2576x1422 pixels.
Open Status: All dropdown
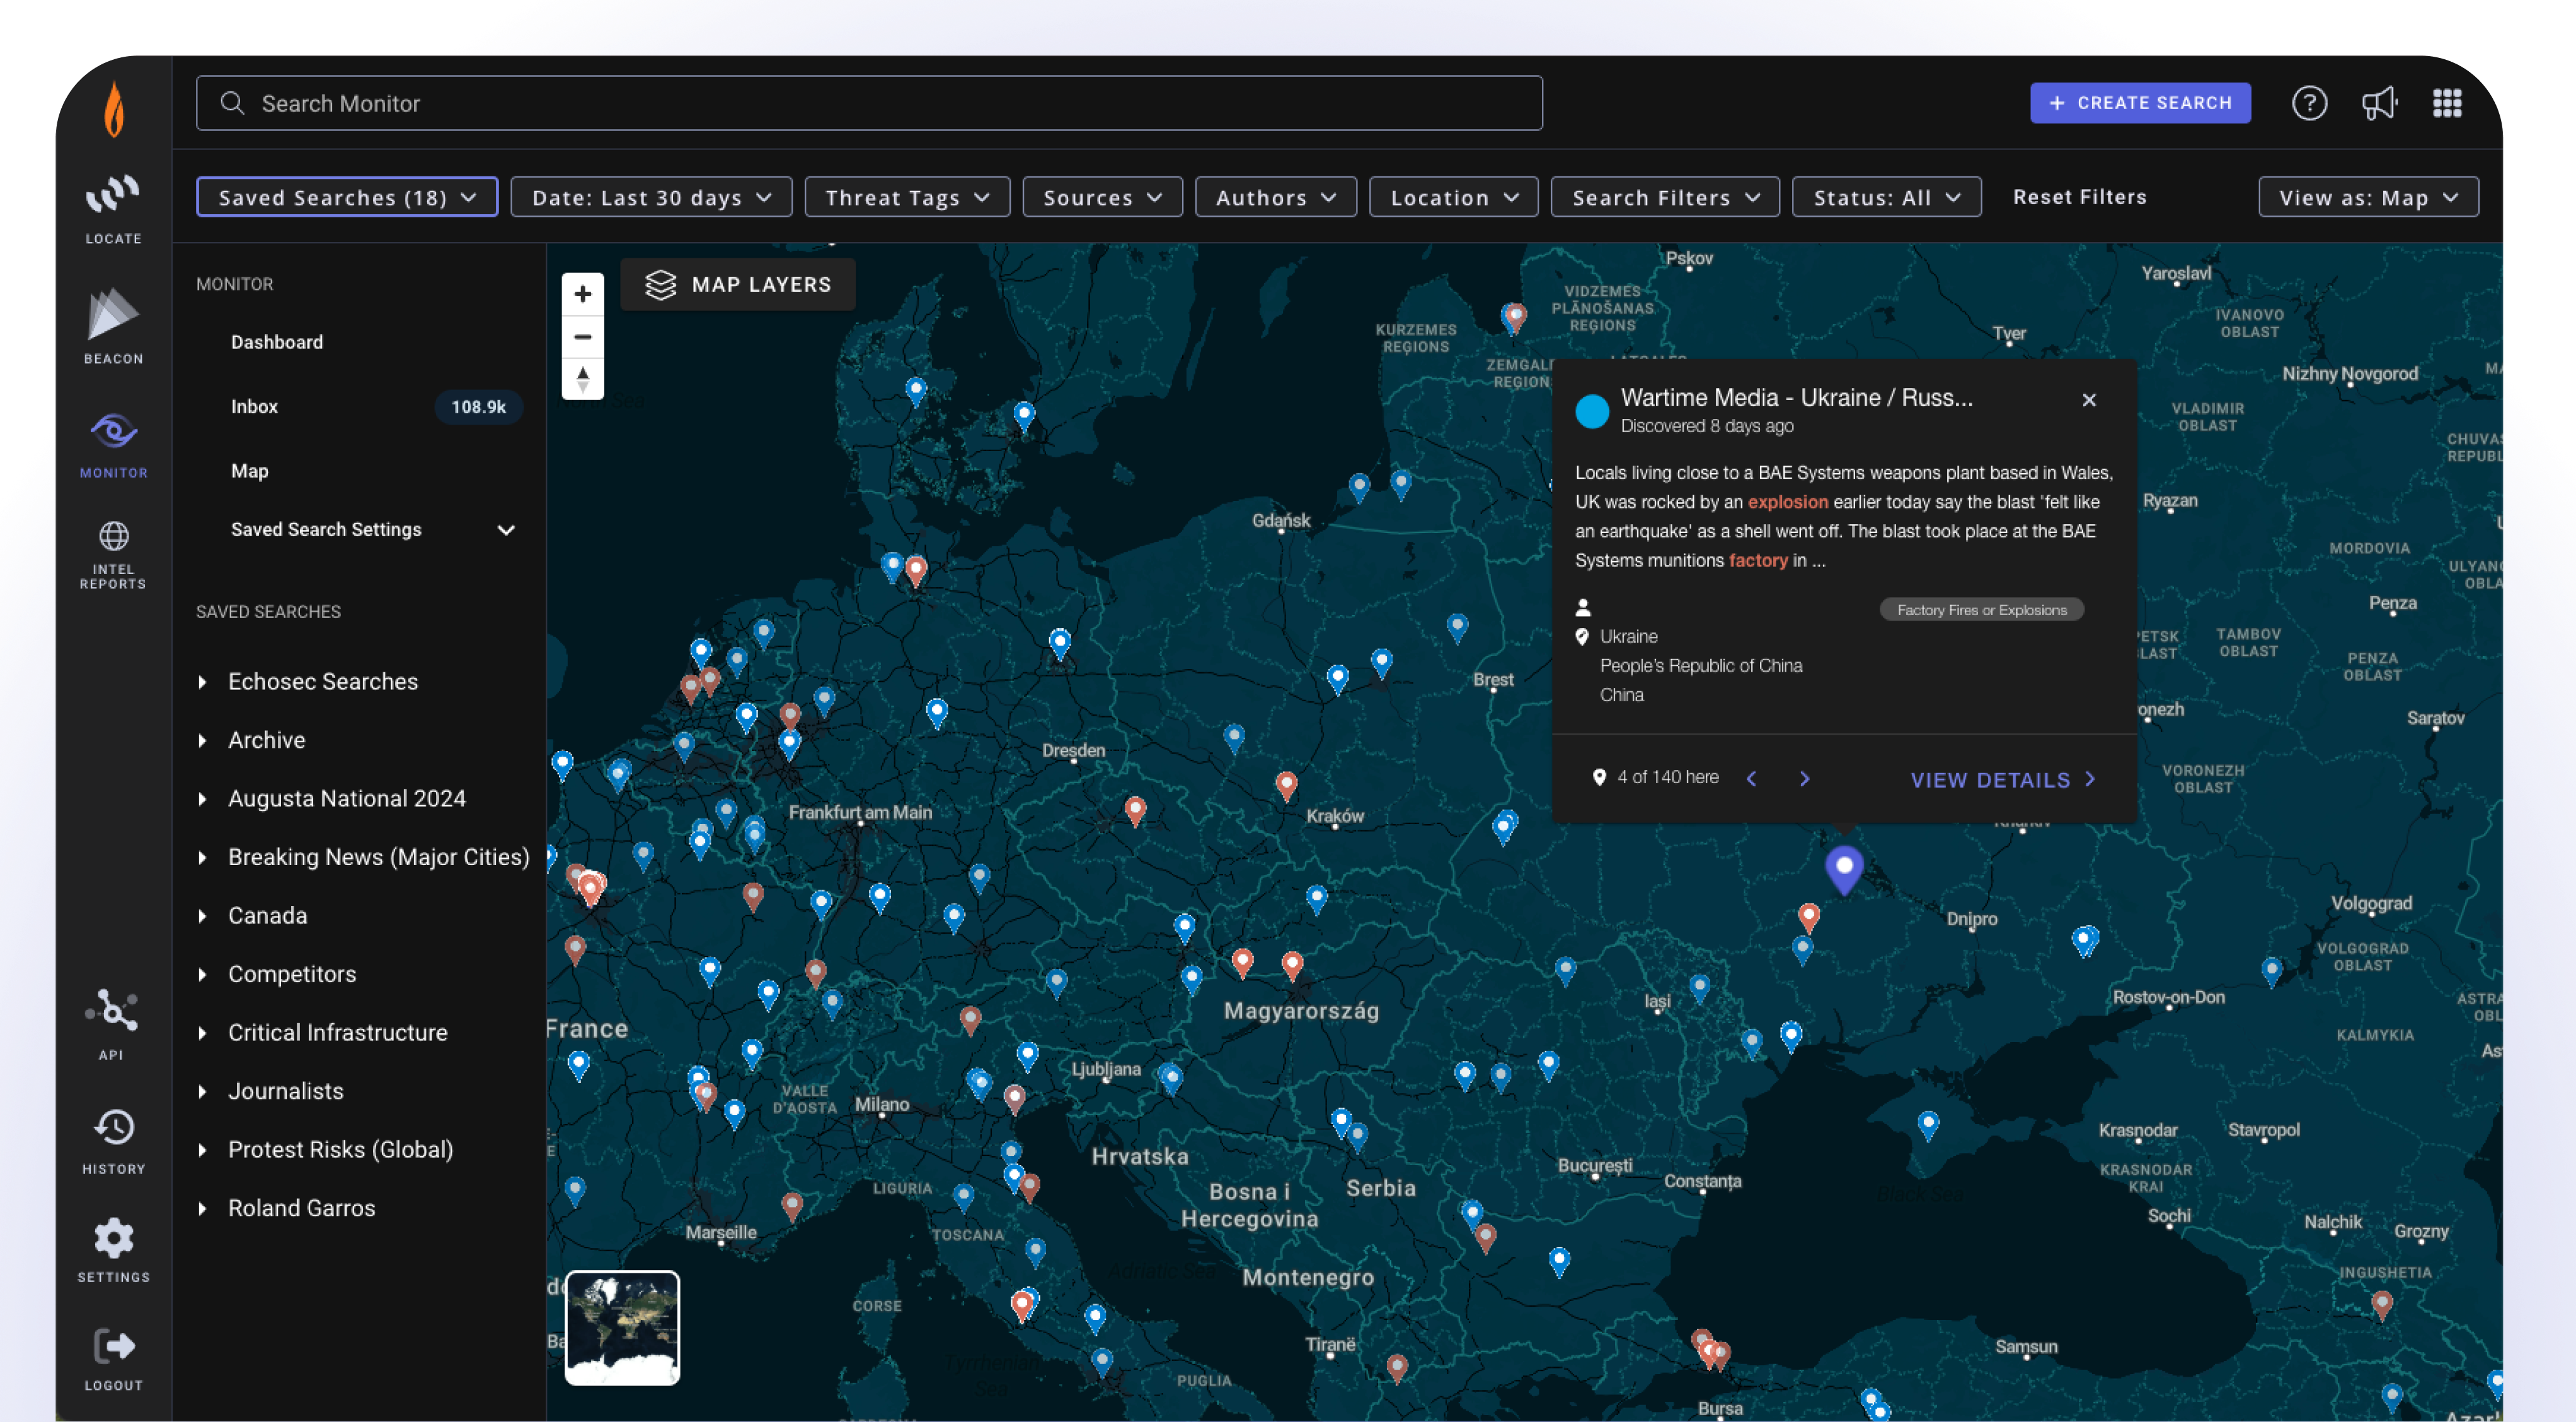click(x=1886, y=197)
